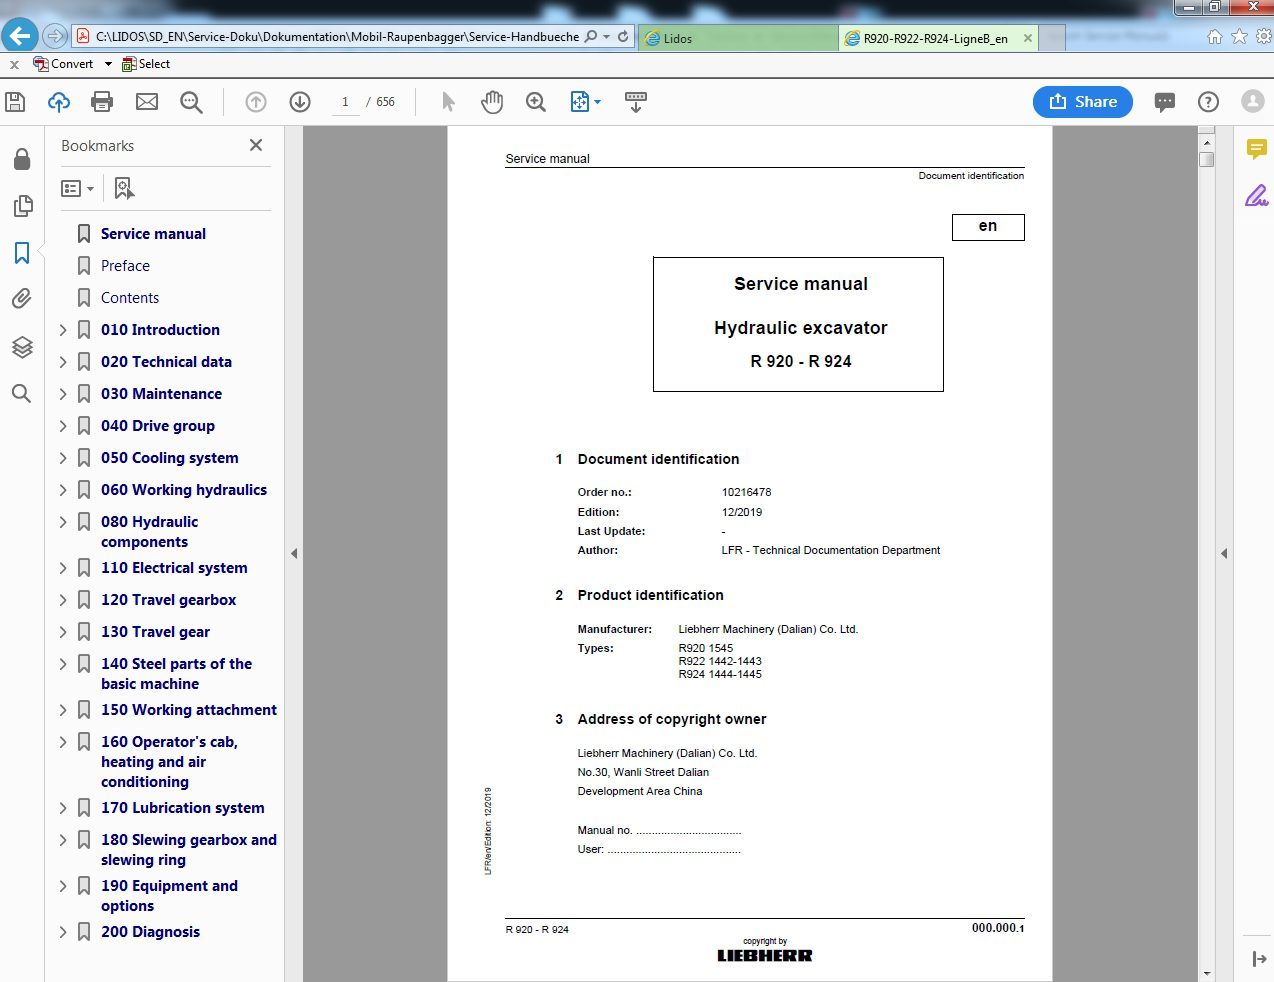Screen dimensions: 1274x982
Task: Go to the next page arrow
Action: (x=300, y=102)
